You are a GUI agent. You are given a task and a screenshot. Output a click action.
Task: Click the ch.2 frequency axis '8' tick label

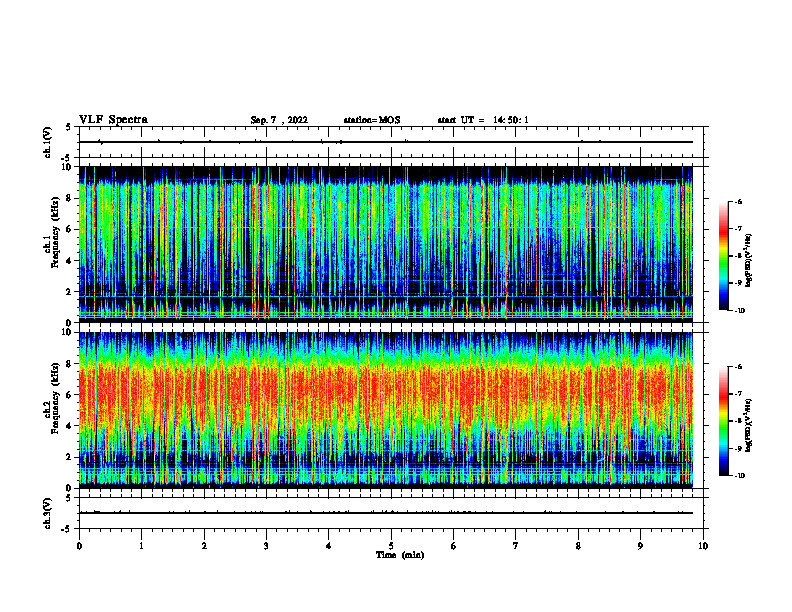pos(69,364)
